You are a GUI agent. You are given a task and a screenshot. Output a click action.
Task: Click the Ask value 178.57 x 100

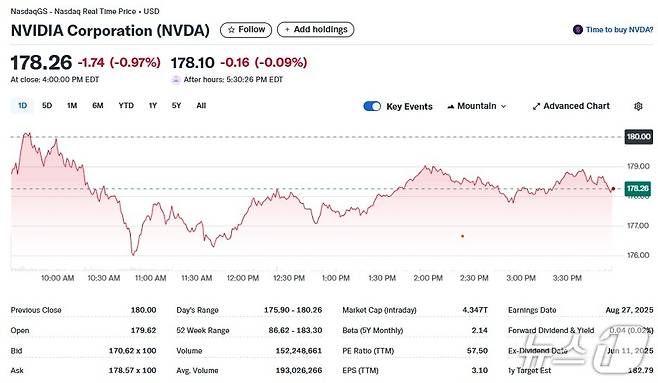133,370
